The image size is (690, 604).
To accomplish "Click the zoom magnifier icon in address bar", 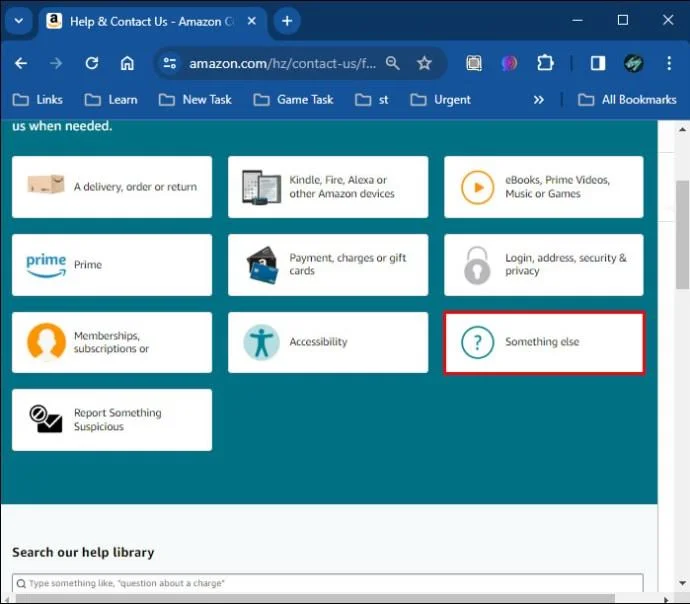I will click(393, 63).
